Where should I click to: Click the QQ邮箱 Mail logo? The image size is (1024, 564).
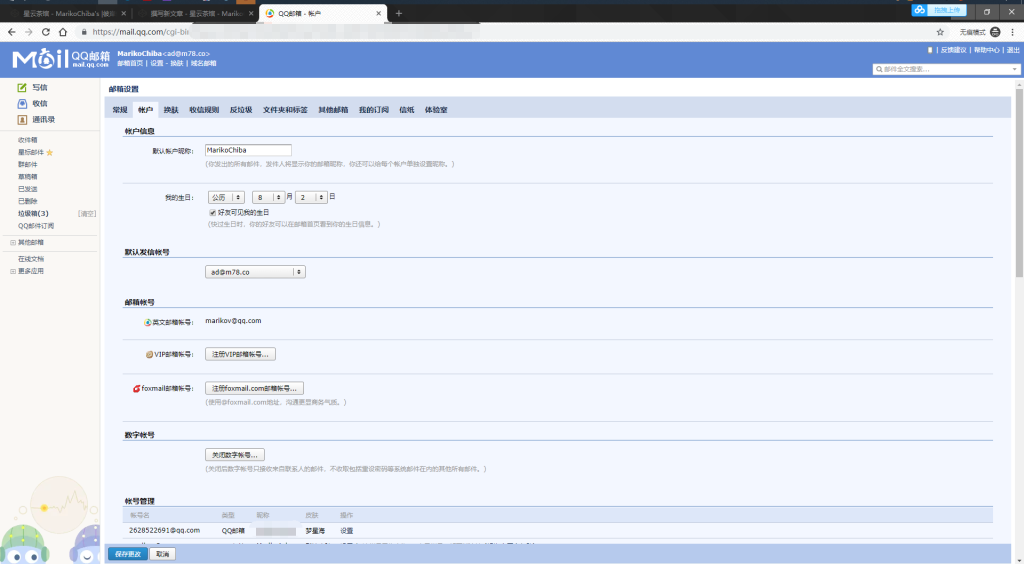tap(61, 58)
